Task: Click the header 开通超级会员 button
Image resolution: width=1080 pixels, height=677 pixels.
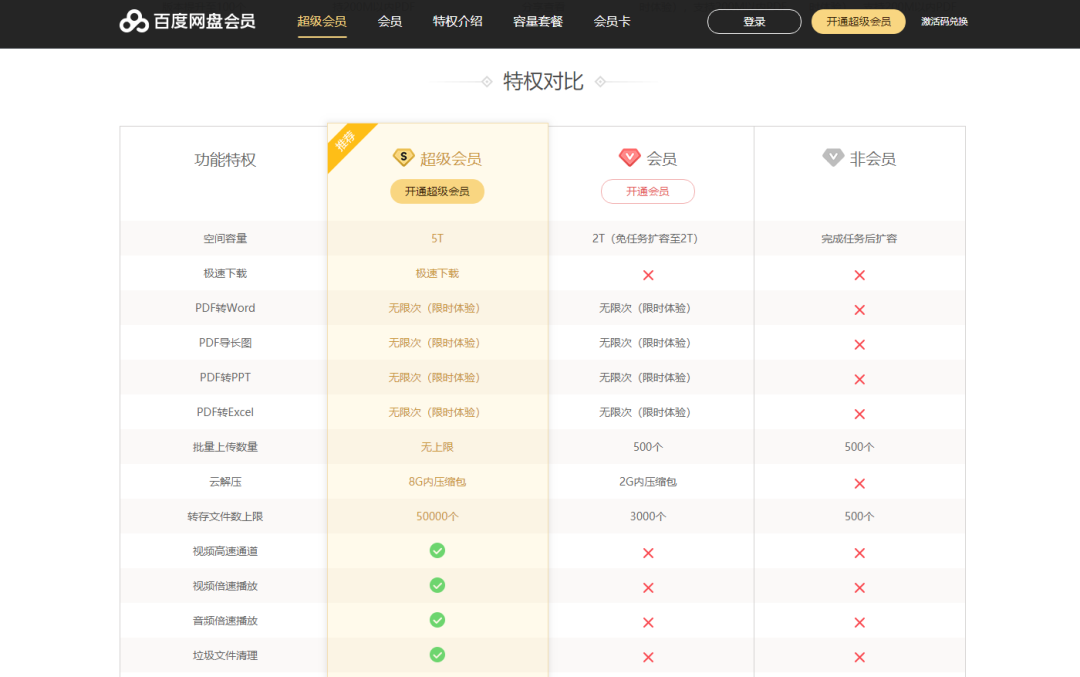Action: [858, 21]
